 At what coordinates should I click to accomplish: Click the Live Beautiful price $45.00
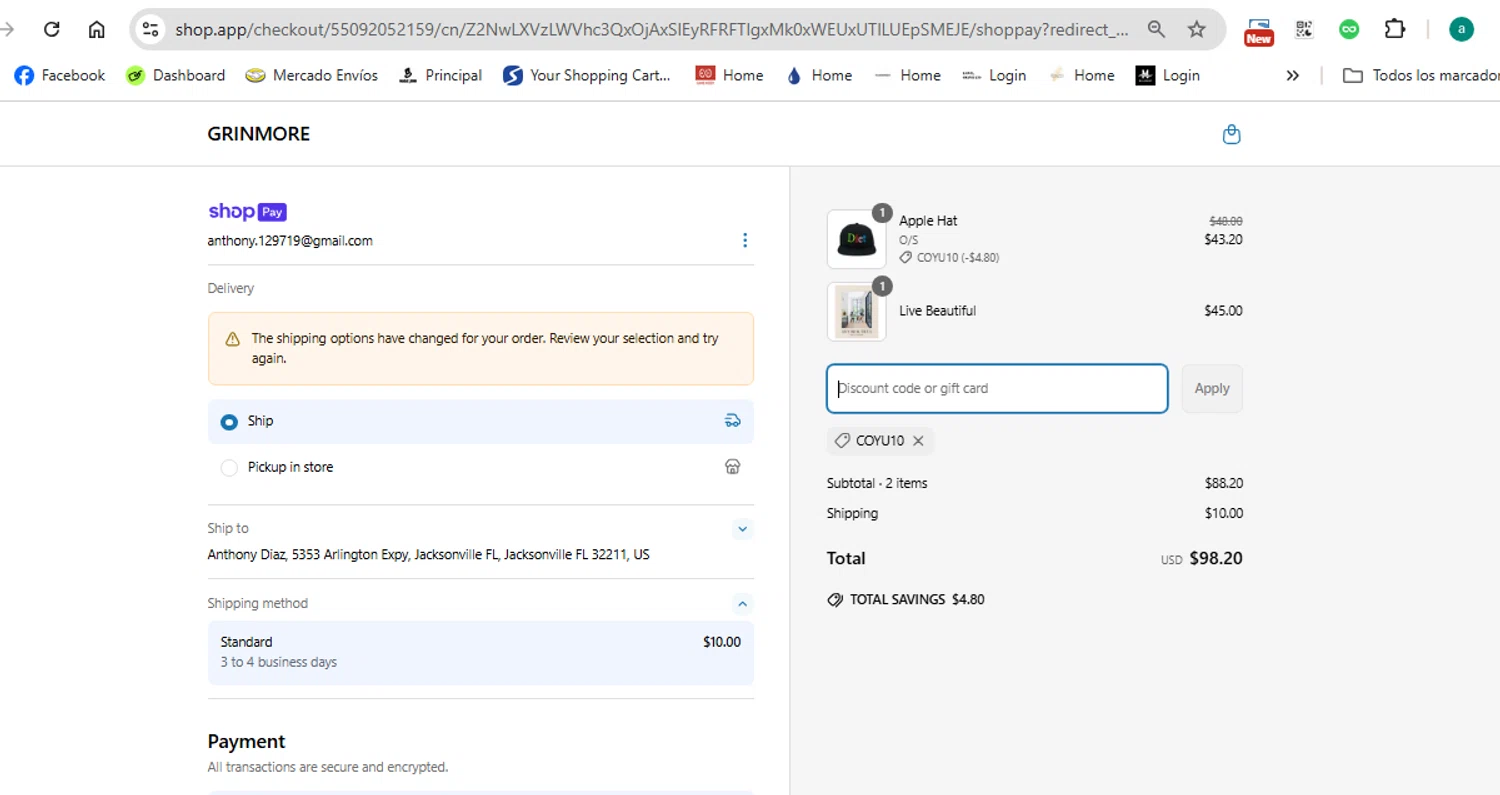pos(1223,311)
